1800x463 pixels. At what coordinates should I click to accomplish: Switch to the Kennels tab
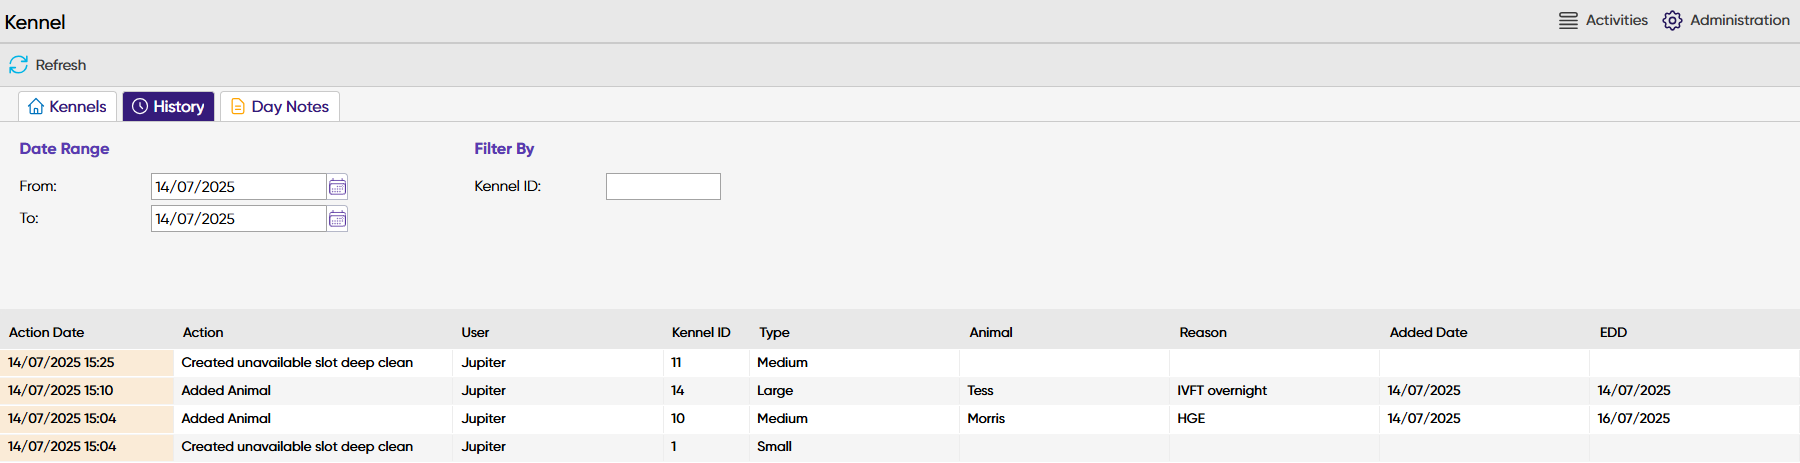(x=77, y=107)
